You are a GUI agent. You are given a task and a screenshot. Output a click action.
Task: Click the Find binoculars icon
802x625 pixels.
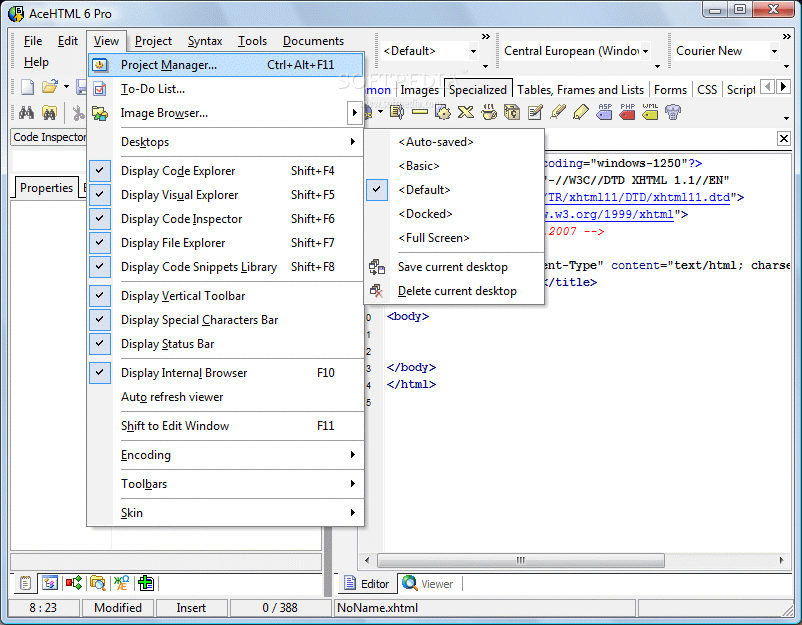click(26, 113)
